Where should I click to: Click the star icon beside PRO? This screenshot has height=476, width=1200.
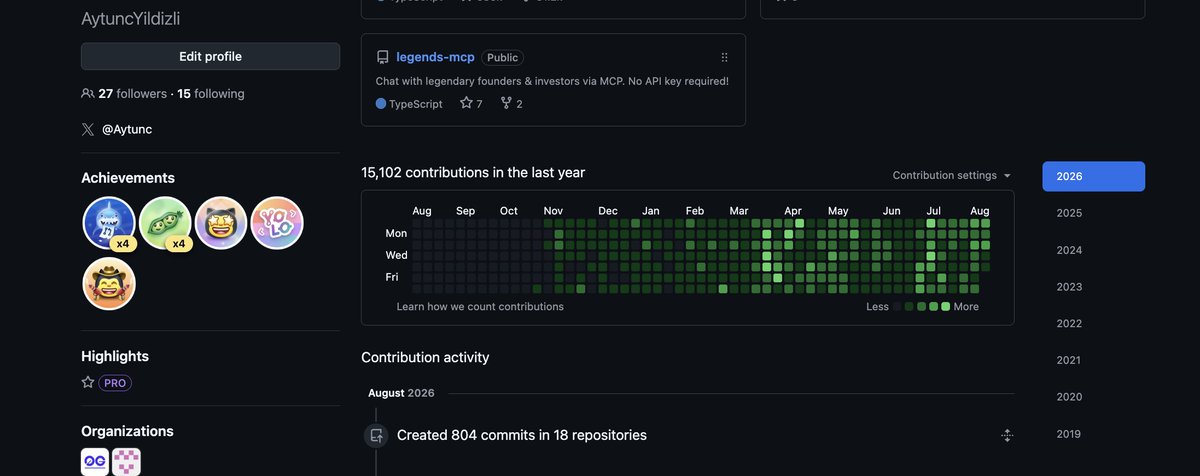(x=88, y=383)
